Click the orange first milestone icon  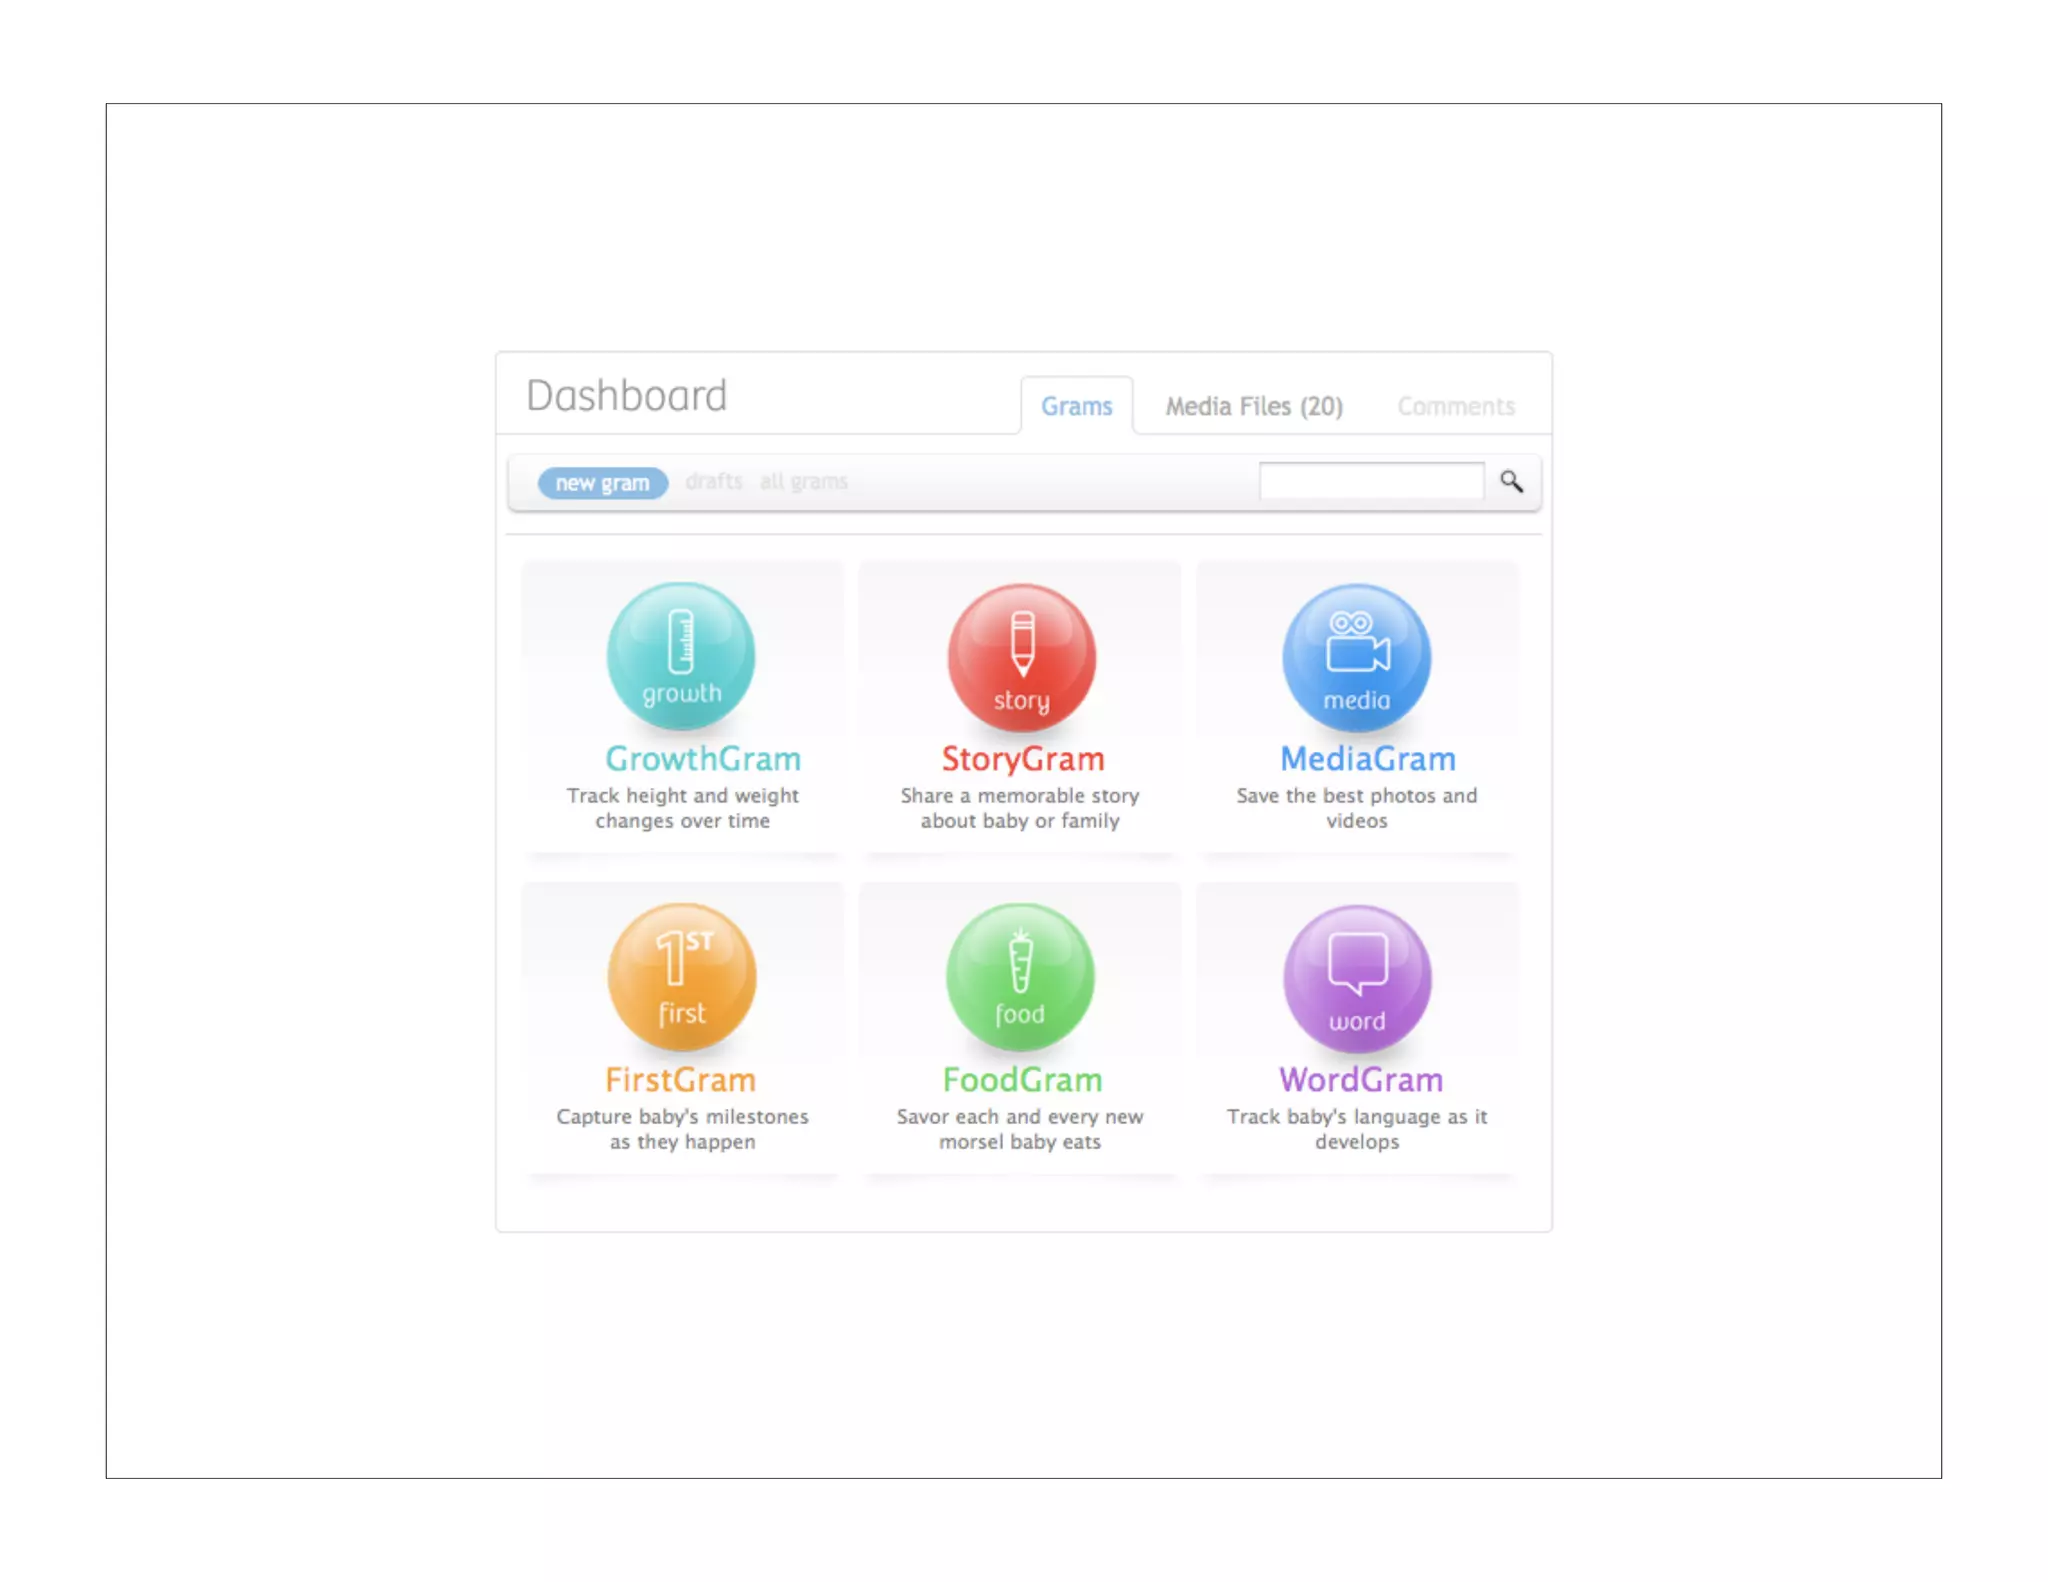[x=681, y=977]
